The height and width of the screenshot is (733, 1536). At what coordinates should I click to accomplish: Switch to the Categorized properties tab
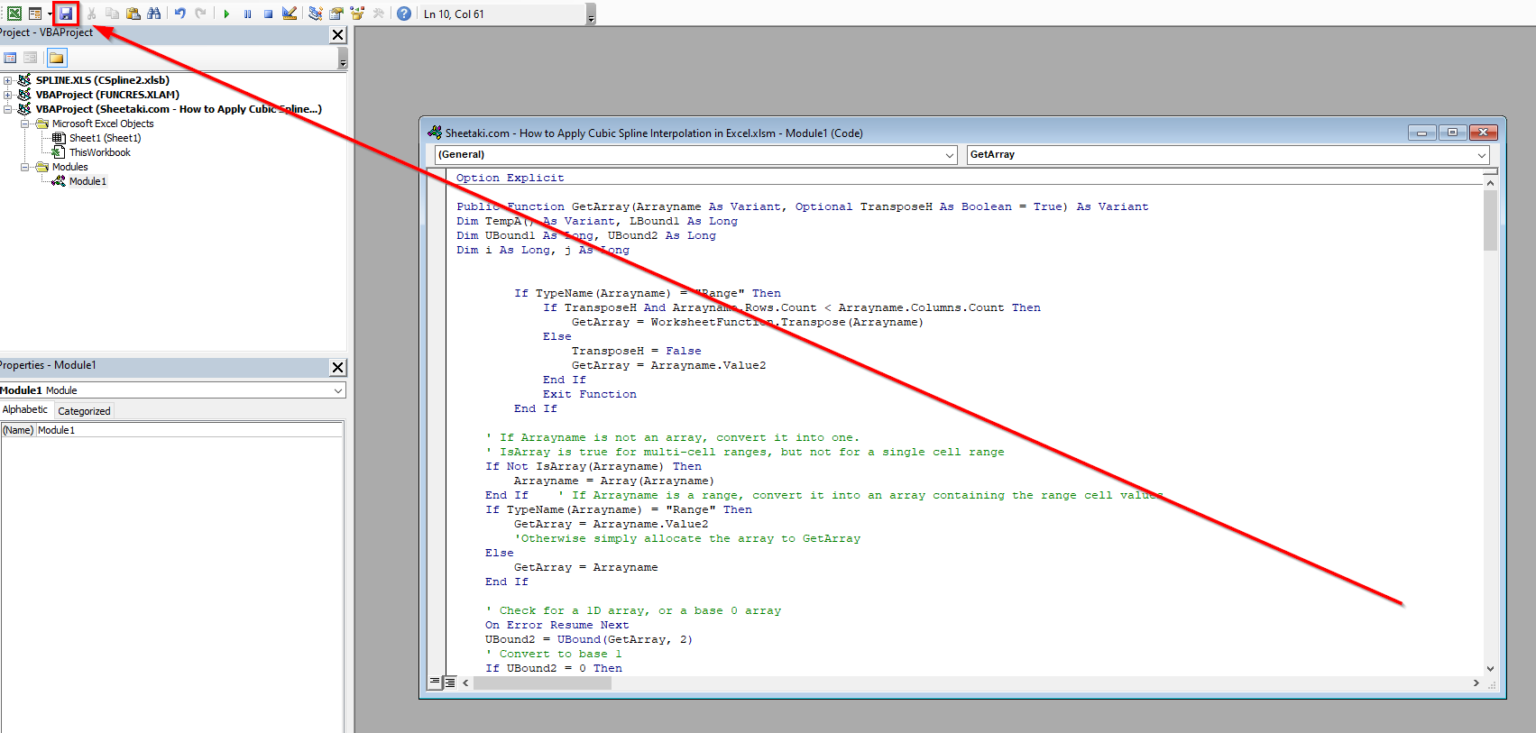click(83, 410)
